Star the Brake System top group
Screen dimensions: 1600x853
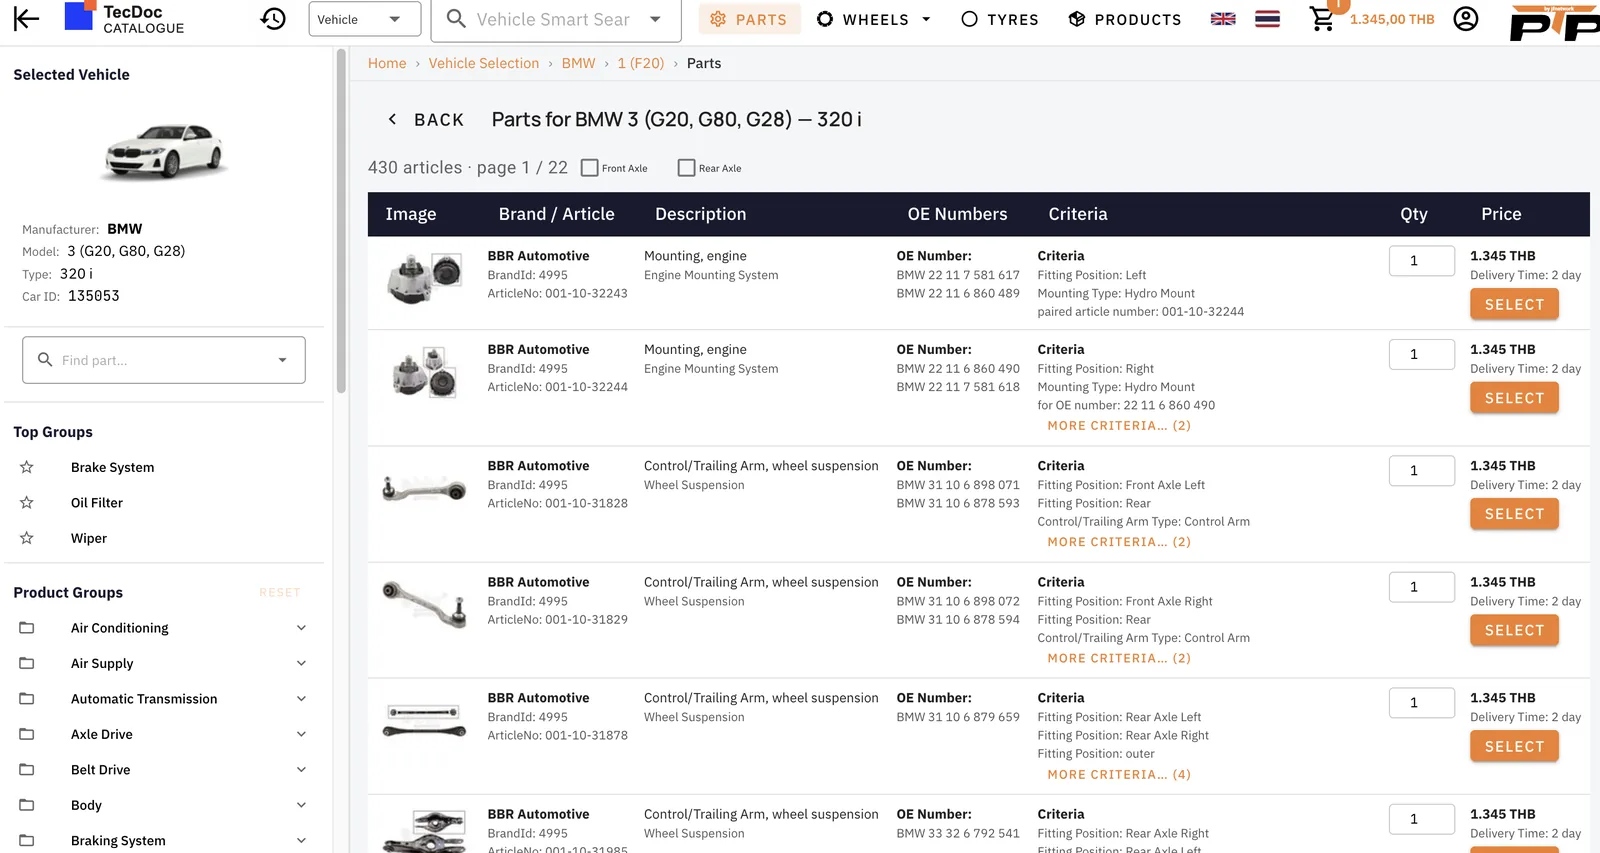coord(27,467)
